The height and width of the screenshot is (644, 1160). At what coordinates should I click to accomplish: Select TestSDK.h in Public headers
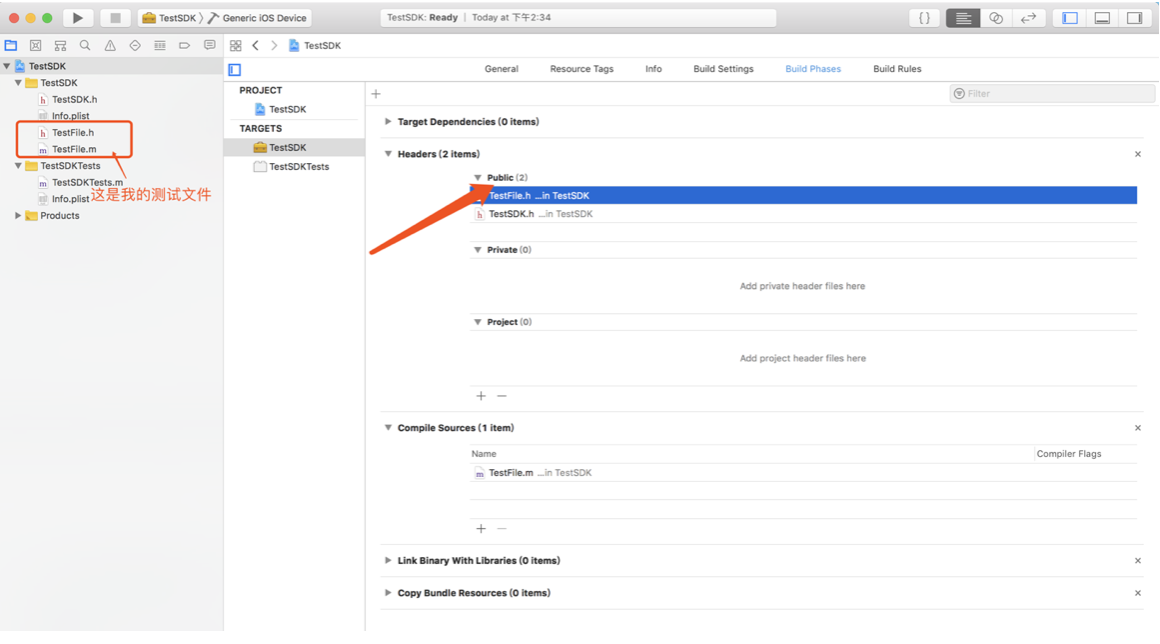click(x=803, y=214)
